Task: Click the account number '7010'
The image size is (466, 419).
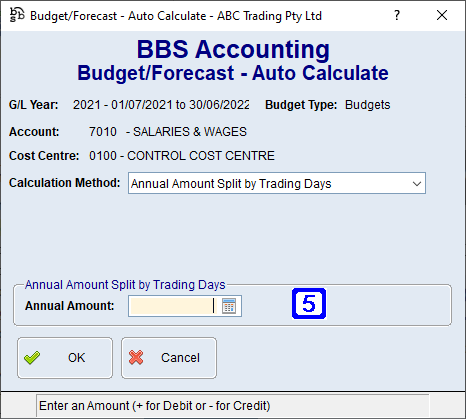Action: [x=103, y=132]
